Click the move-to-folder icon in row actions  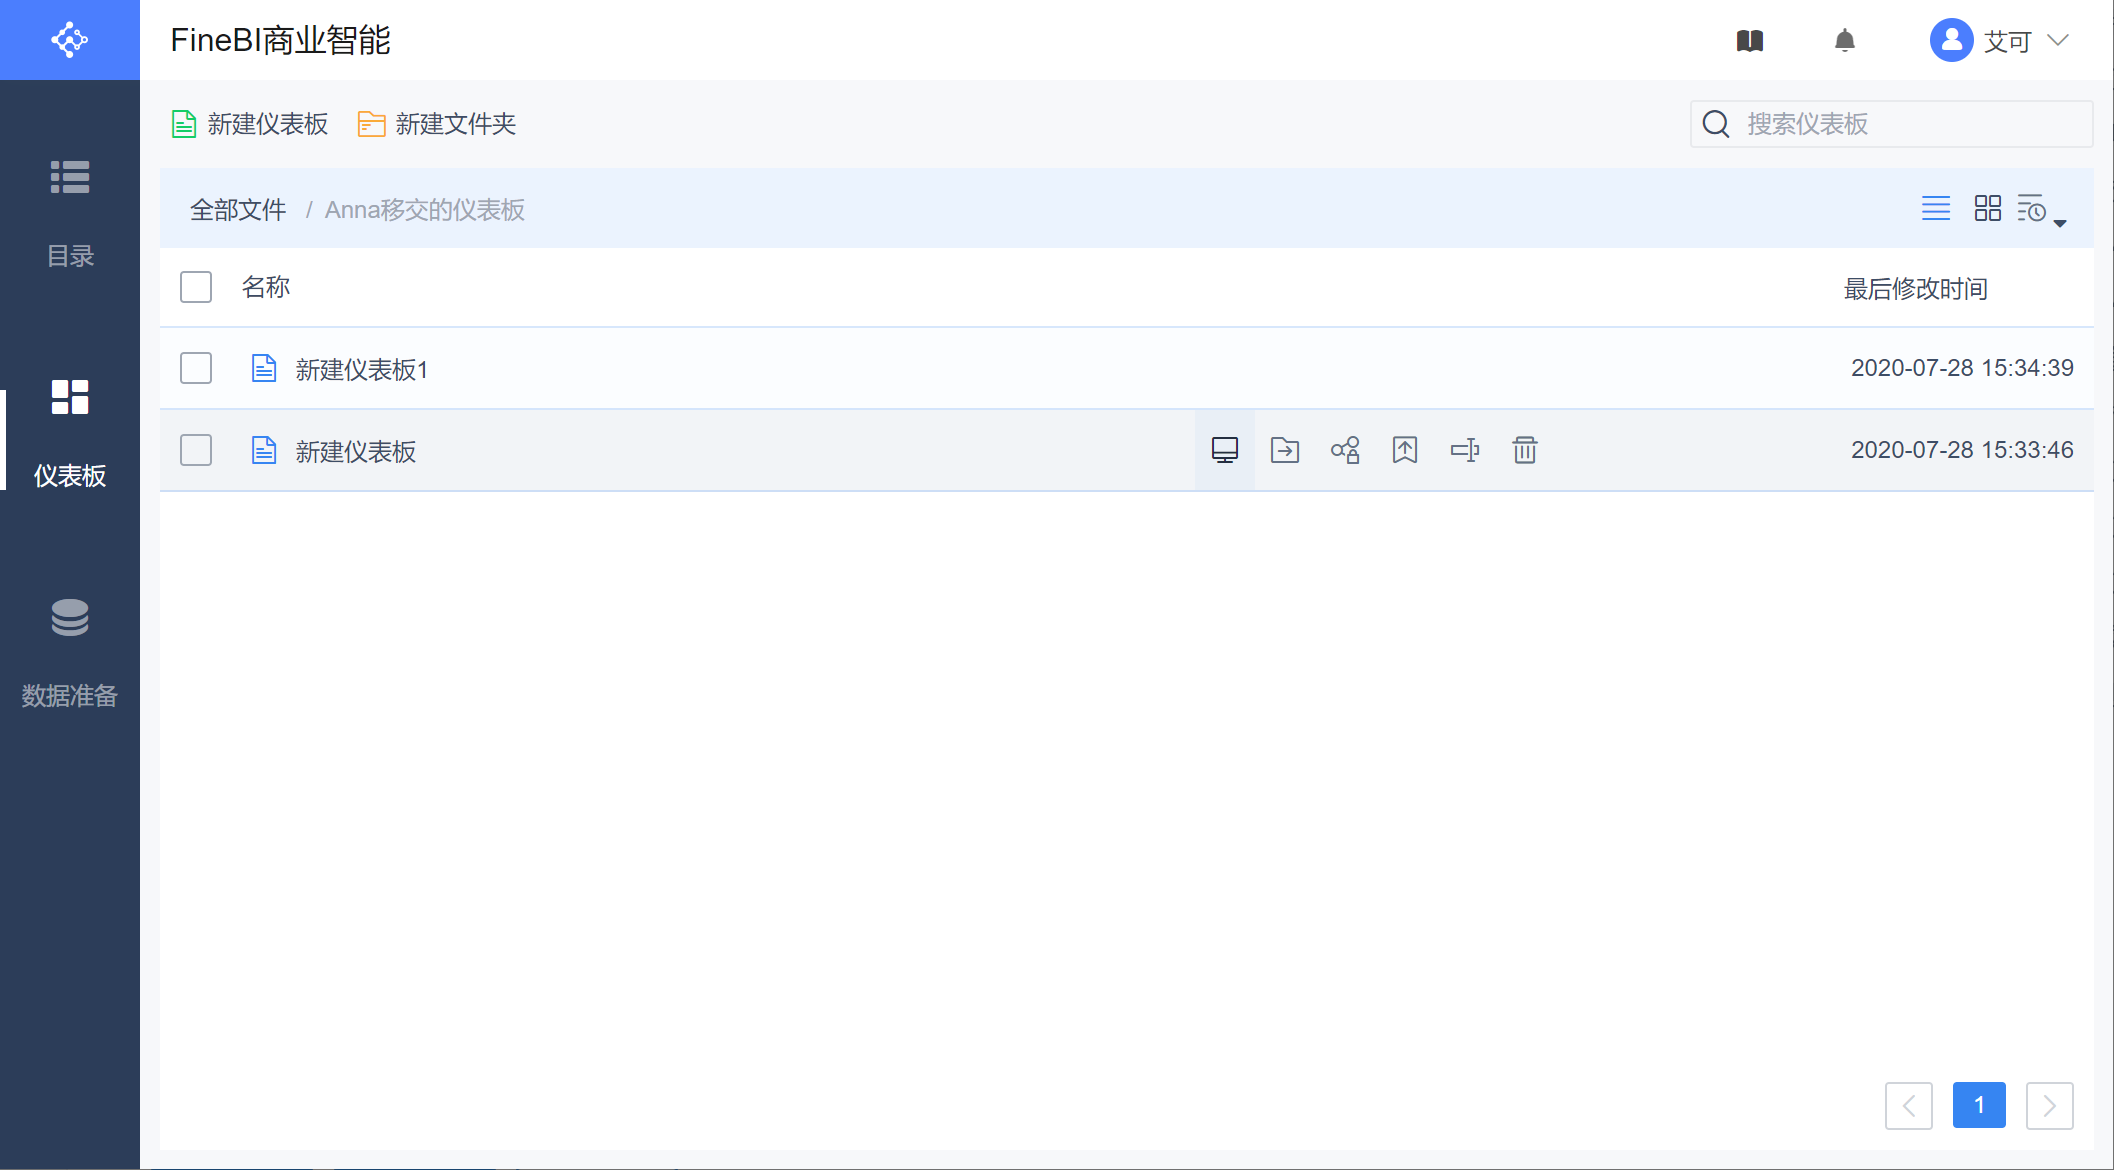(1284, 450)
